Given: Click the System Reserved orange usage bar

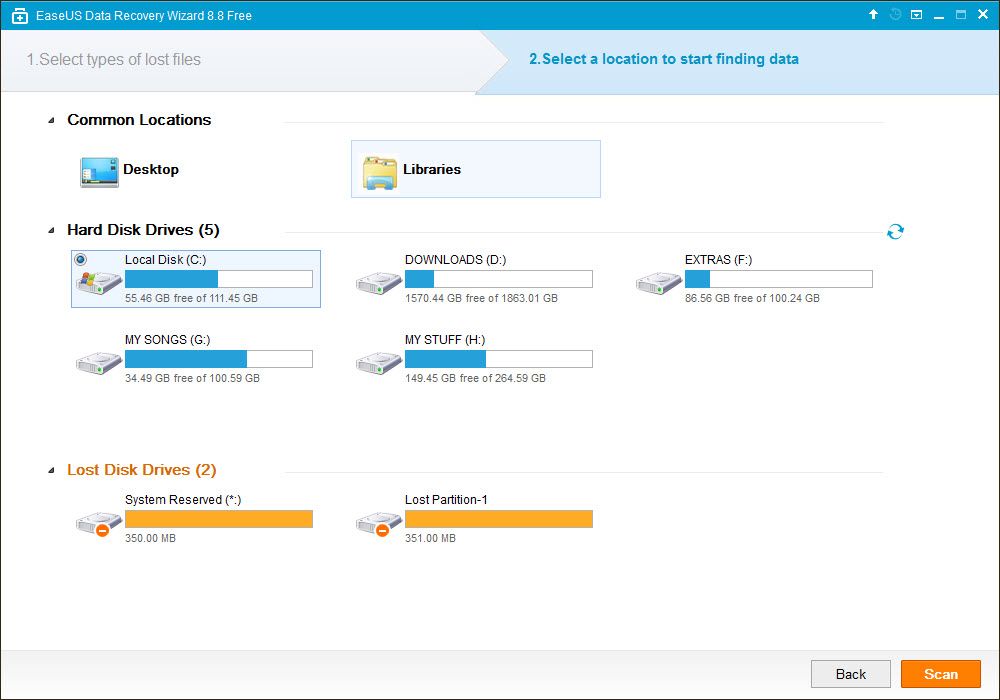Looking at the screenshot, I should click(x=219, y=519).
